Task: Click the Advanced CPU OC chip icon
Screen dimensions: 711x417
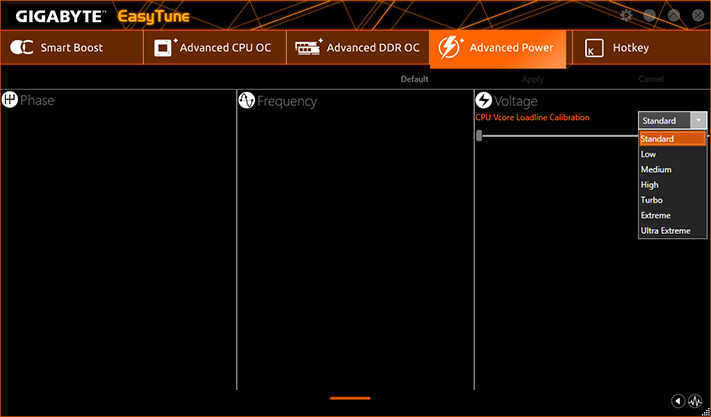Action: point(165,48)
